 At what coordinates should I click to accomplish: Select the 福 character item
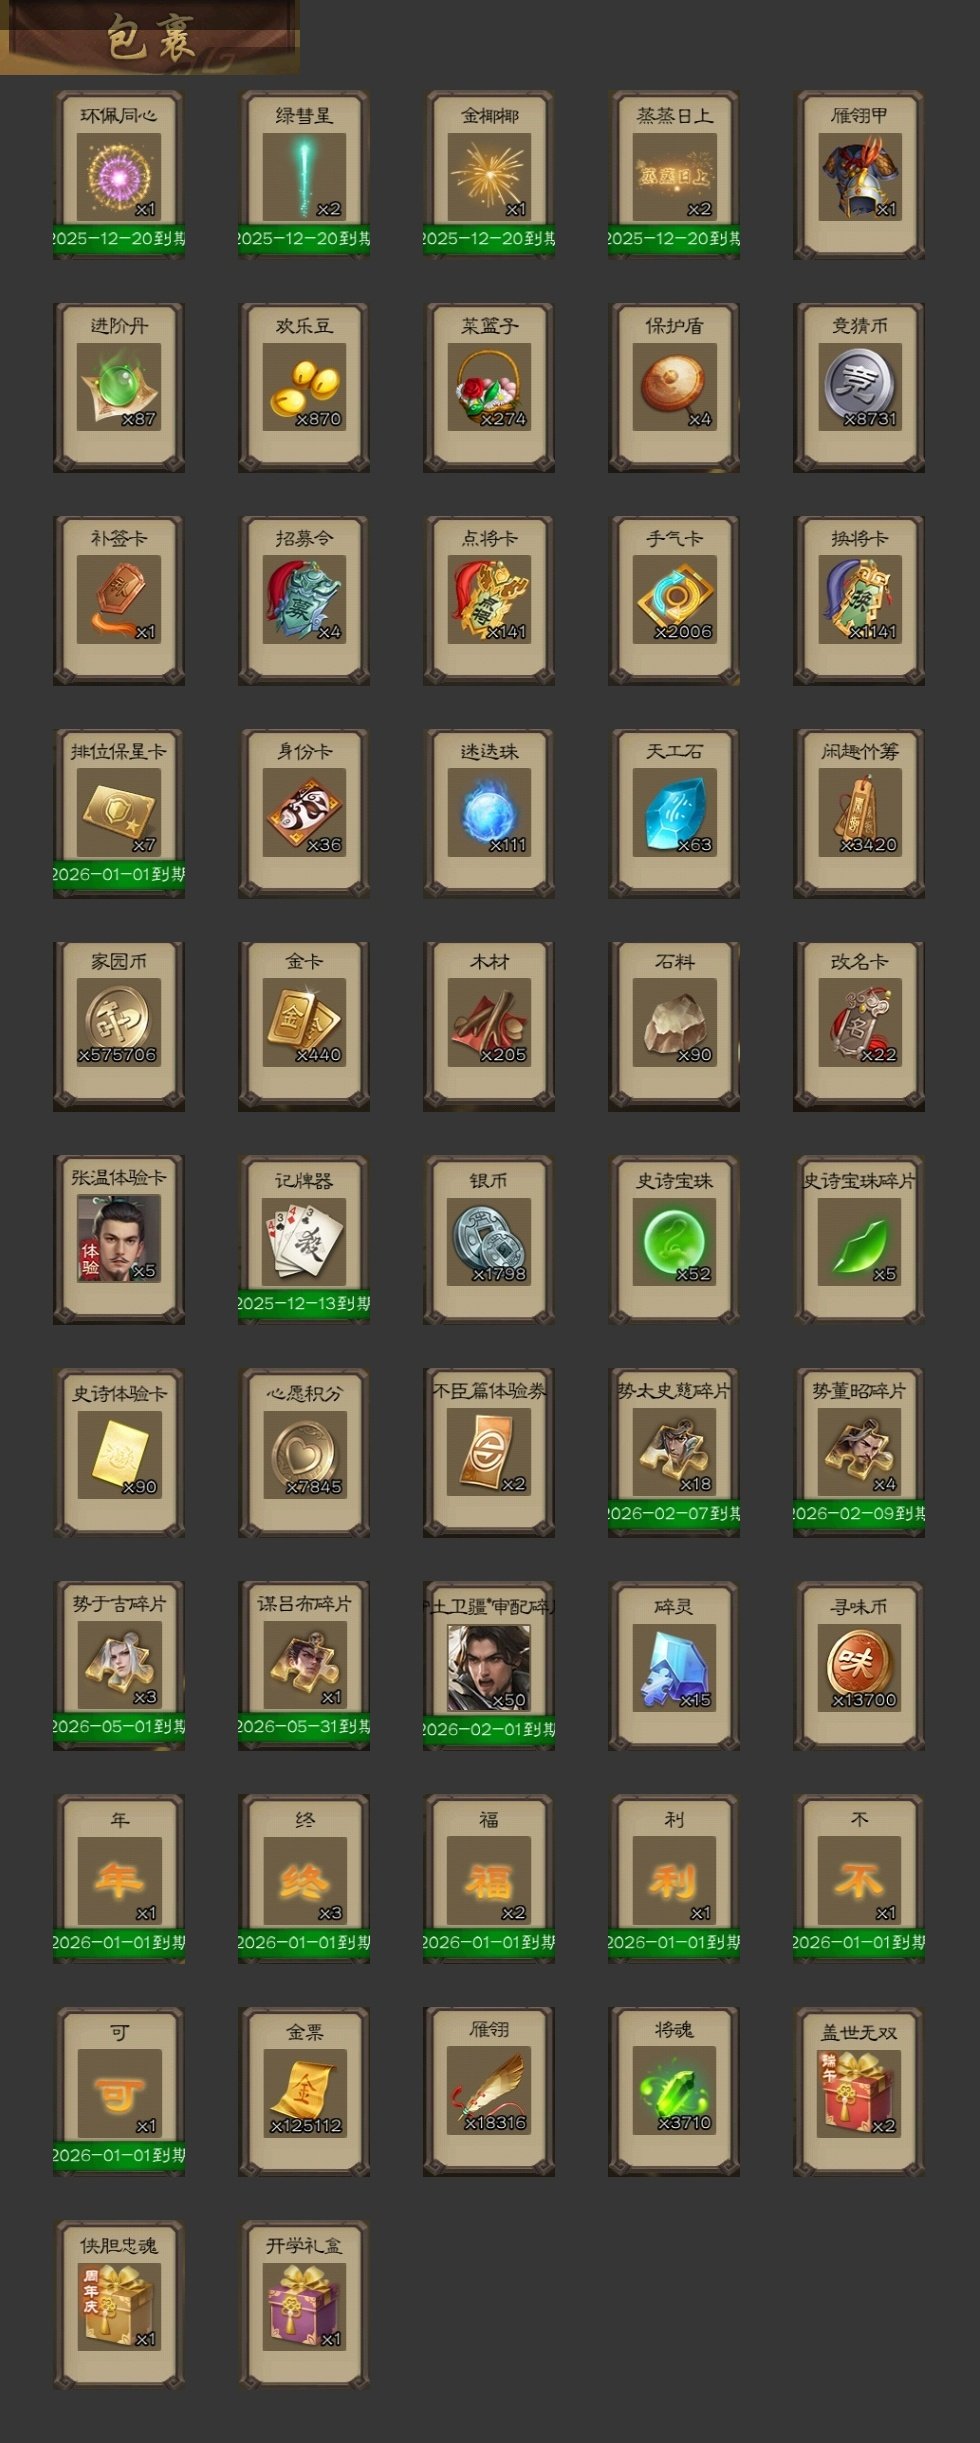coord(489,1878)
